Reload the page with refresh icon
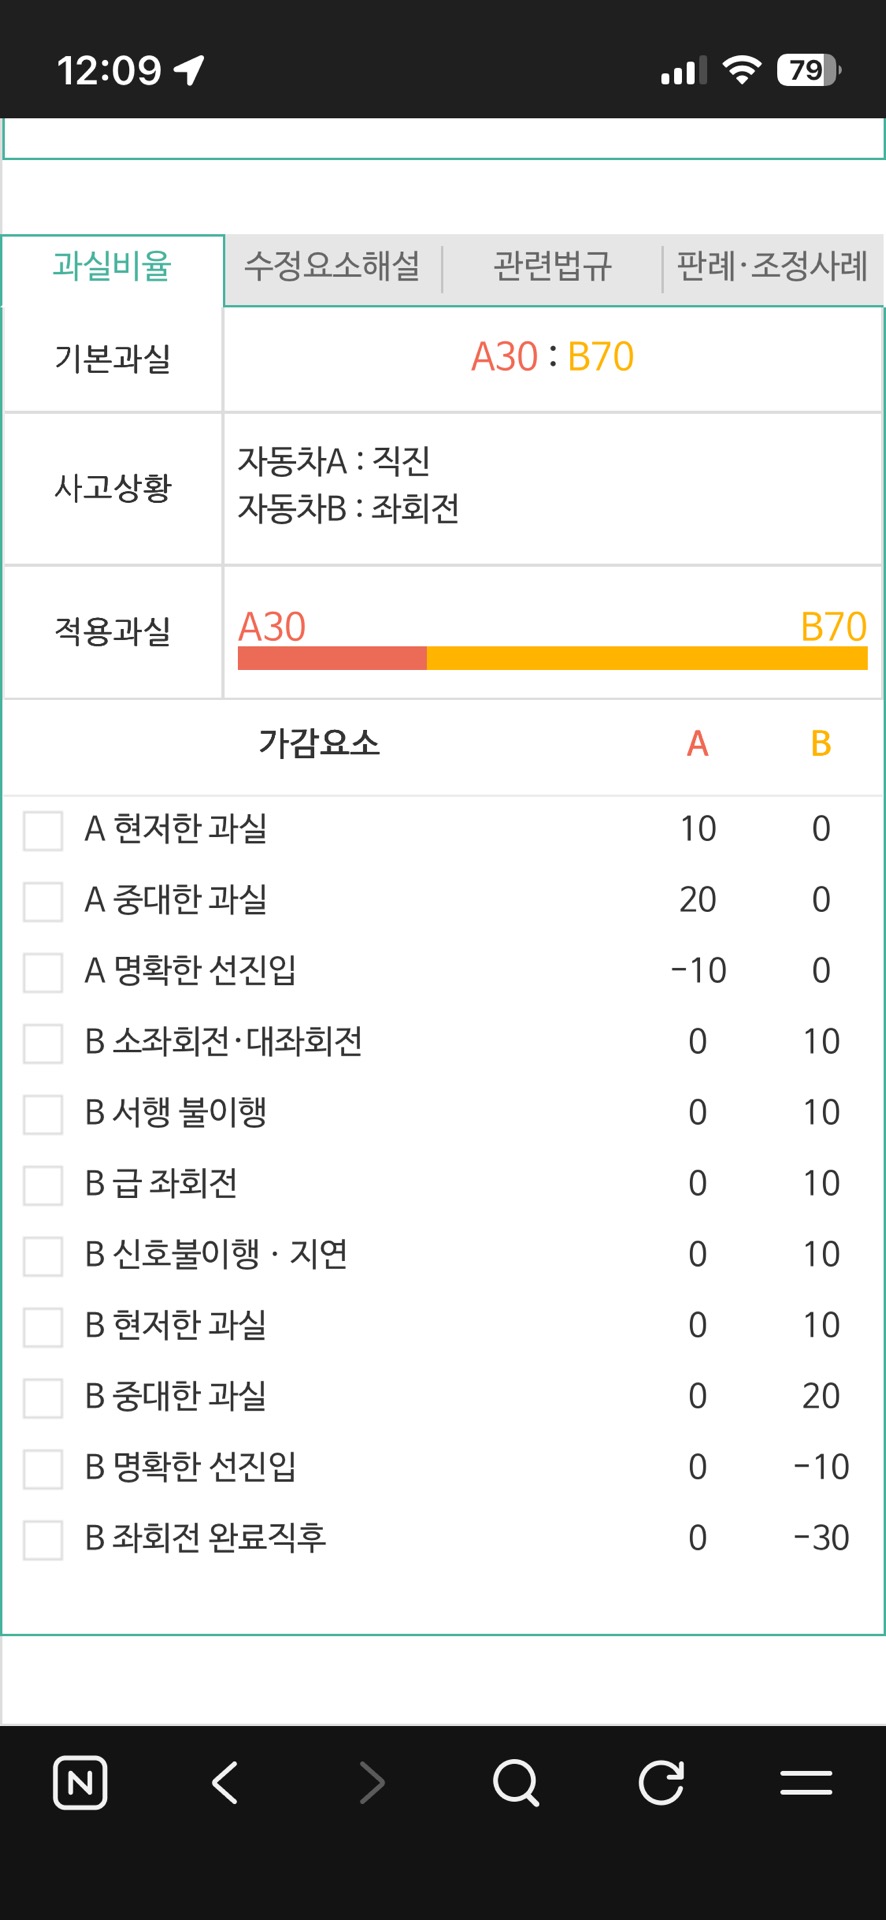The image size is (886, 1920). coord(661,1783)
